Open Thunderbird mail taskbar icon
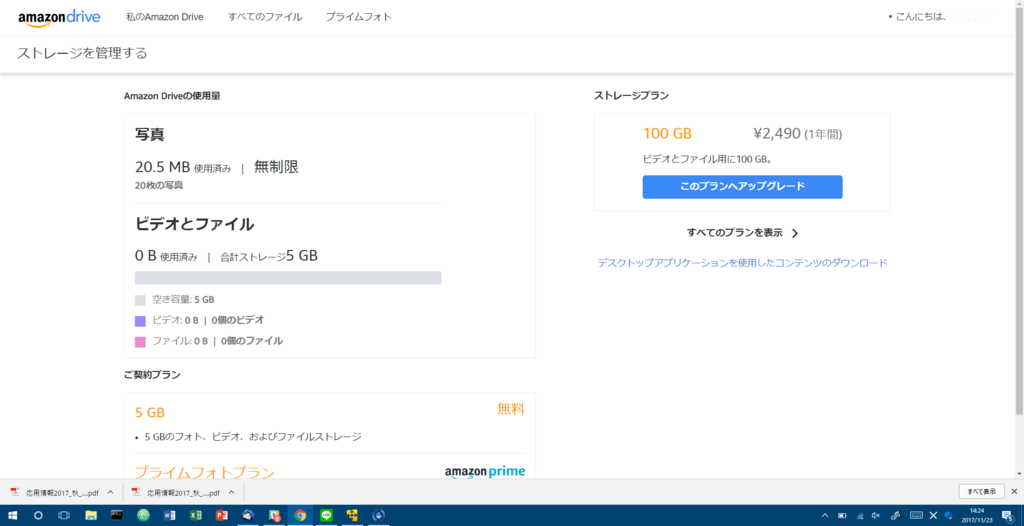Image resolution: width=1024 pixels, height=526 pixels. click(x=248, y=515)
